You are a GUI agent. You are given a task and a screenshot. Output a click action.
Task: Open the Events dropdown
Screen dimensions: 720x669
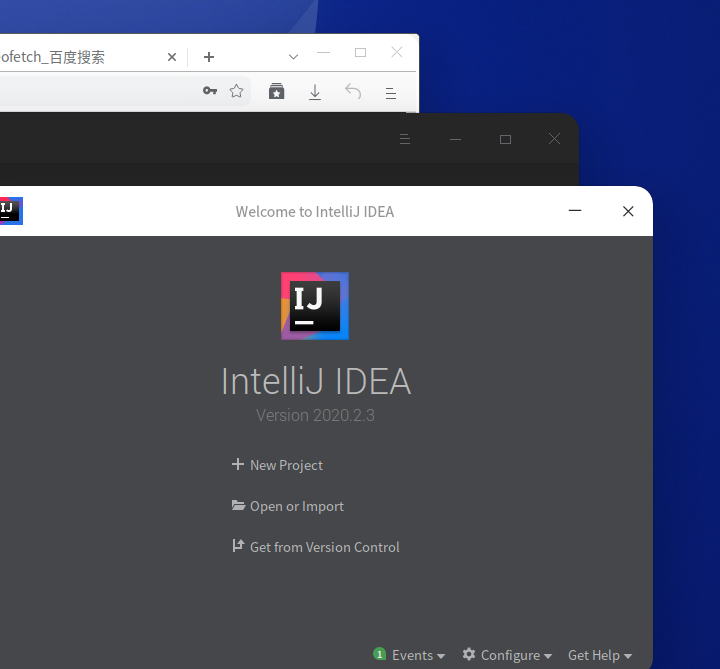(x=418, y=655)
